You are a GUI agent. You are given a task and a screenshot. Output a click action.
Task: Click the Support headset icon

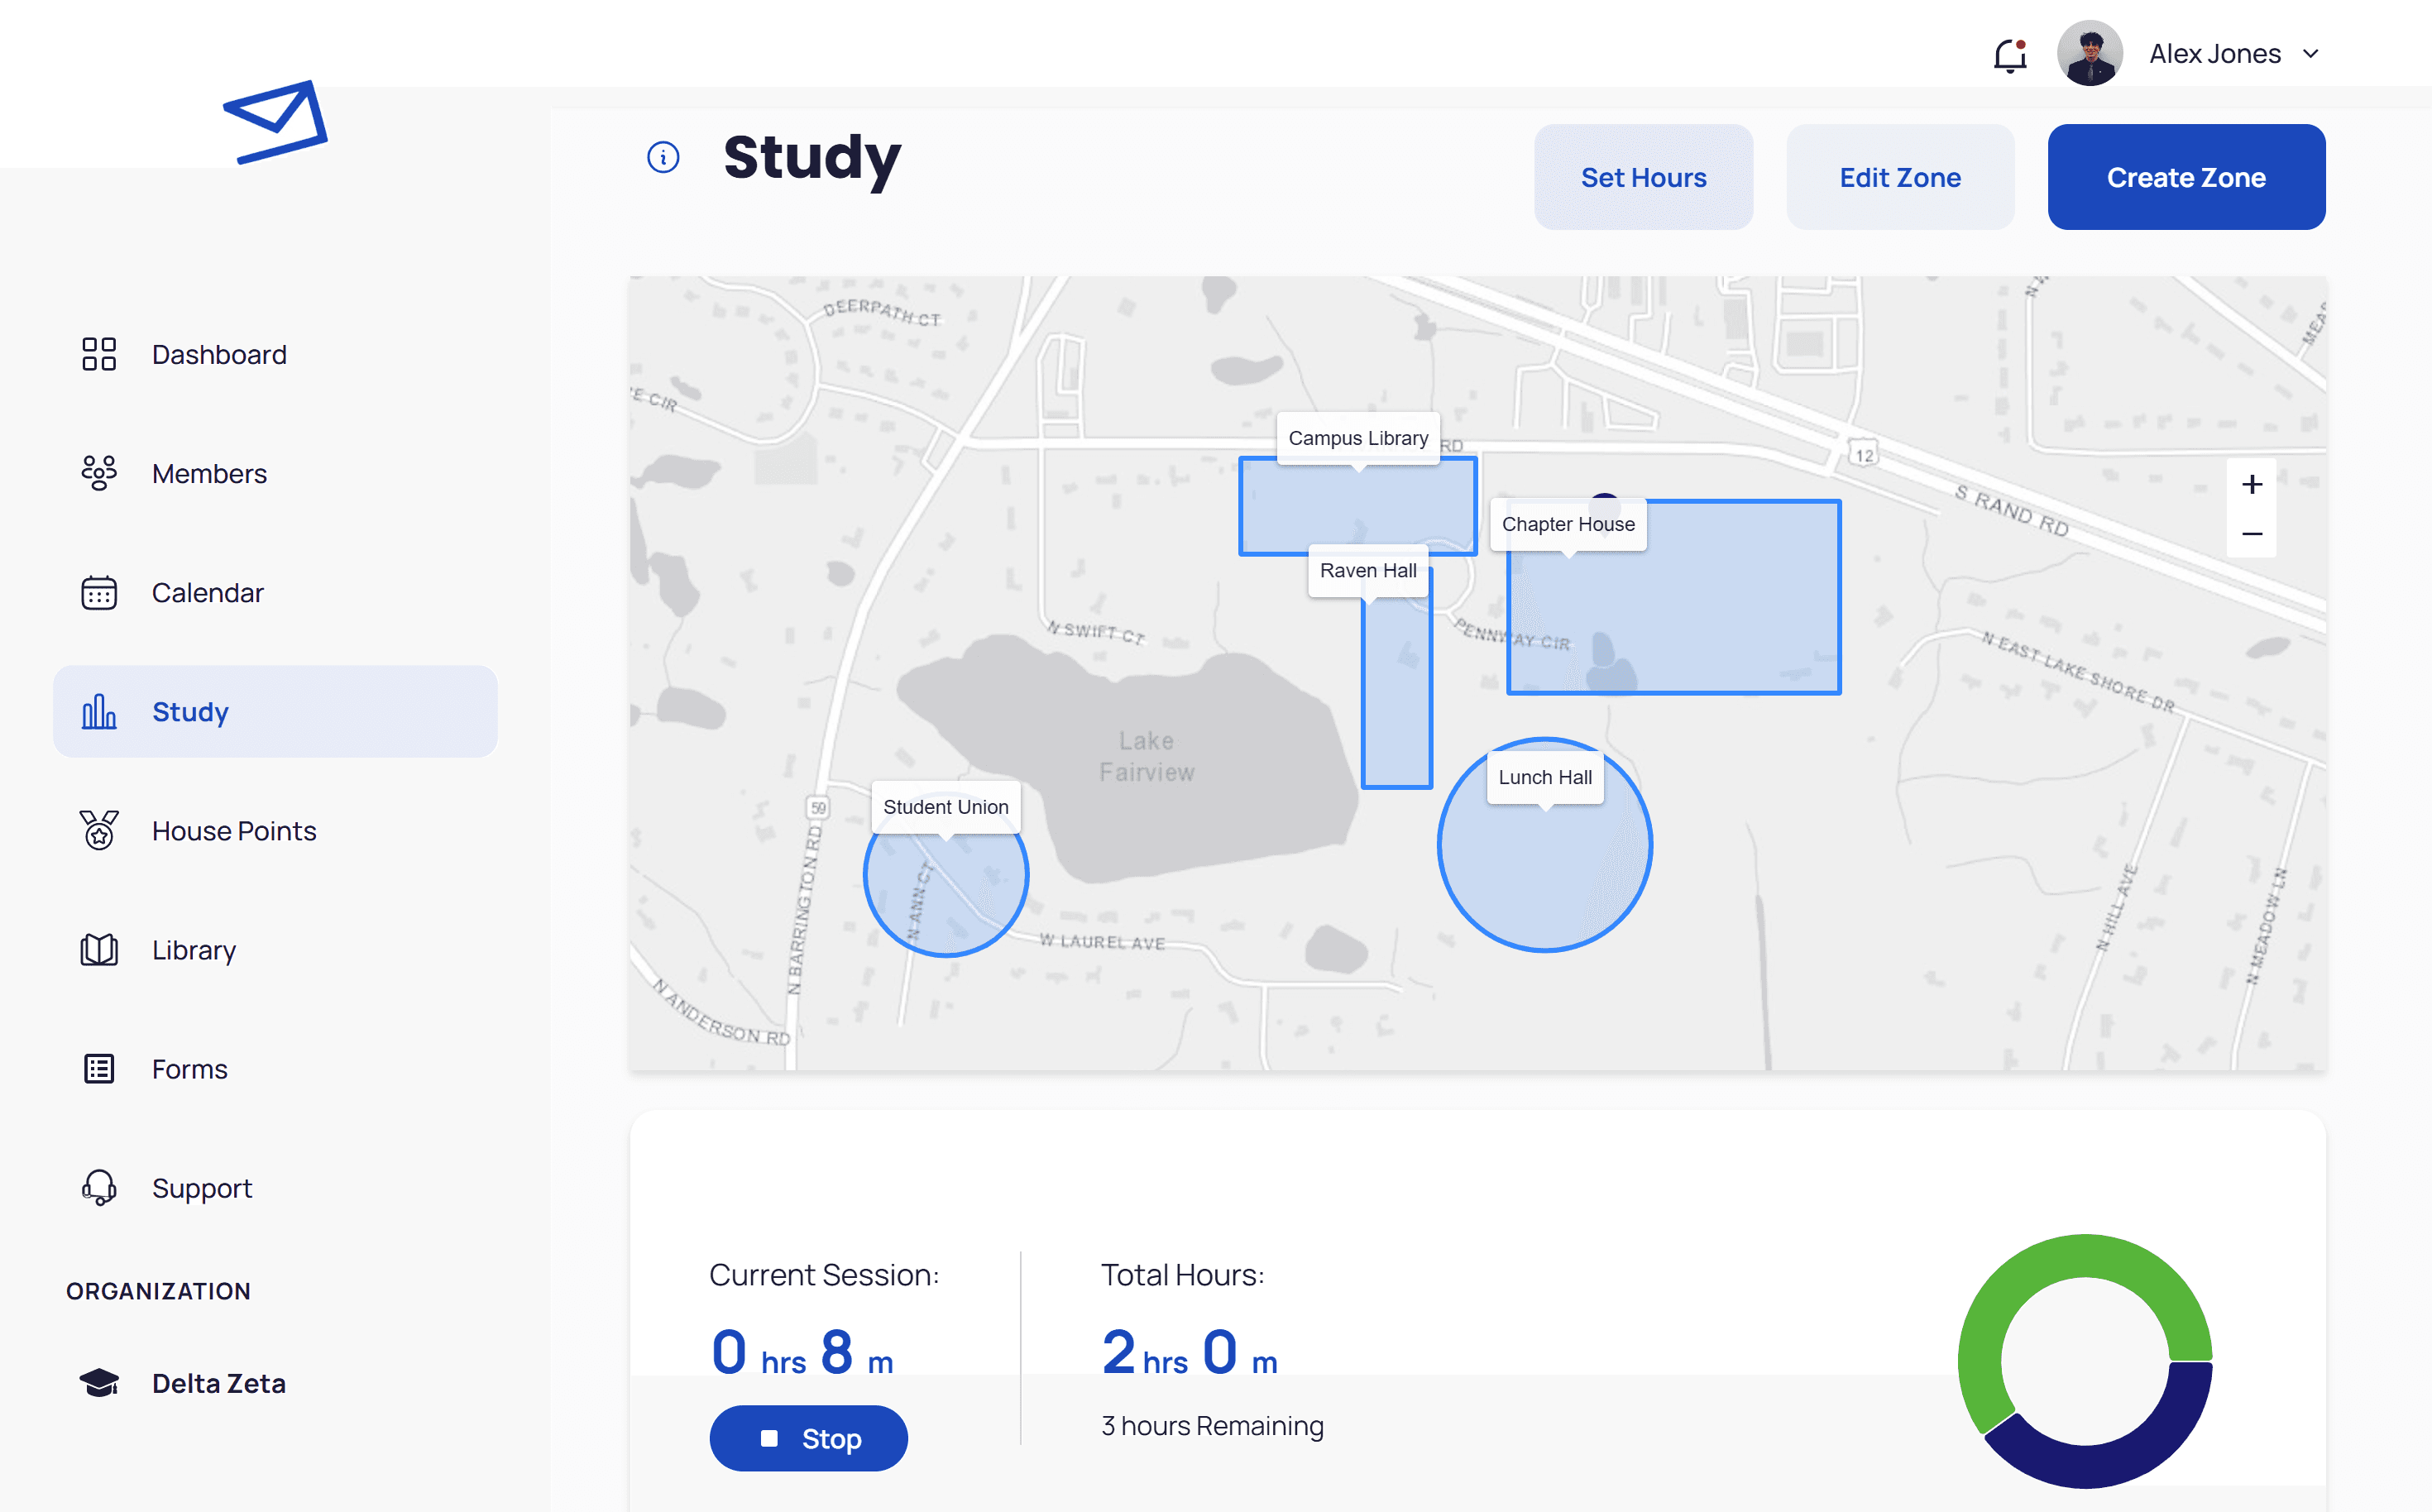click(98, 1187)
